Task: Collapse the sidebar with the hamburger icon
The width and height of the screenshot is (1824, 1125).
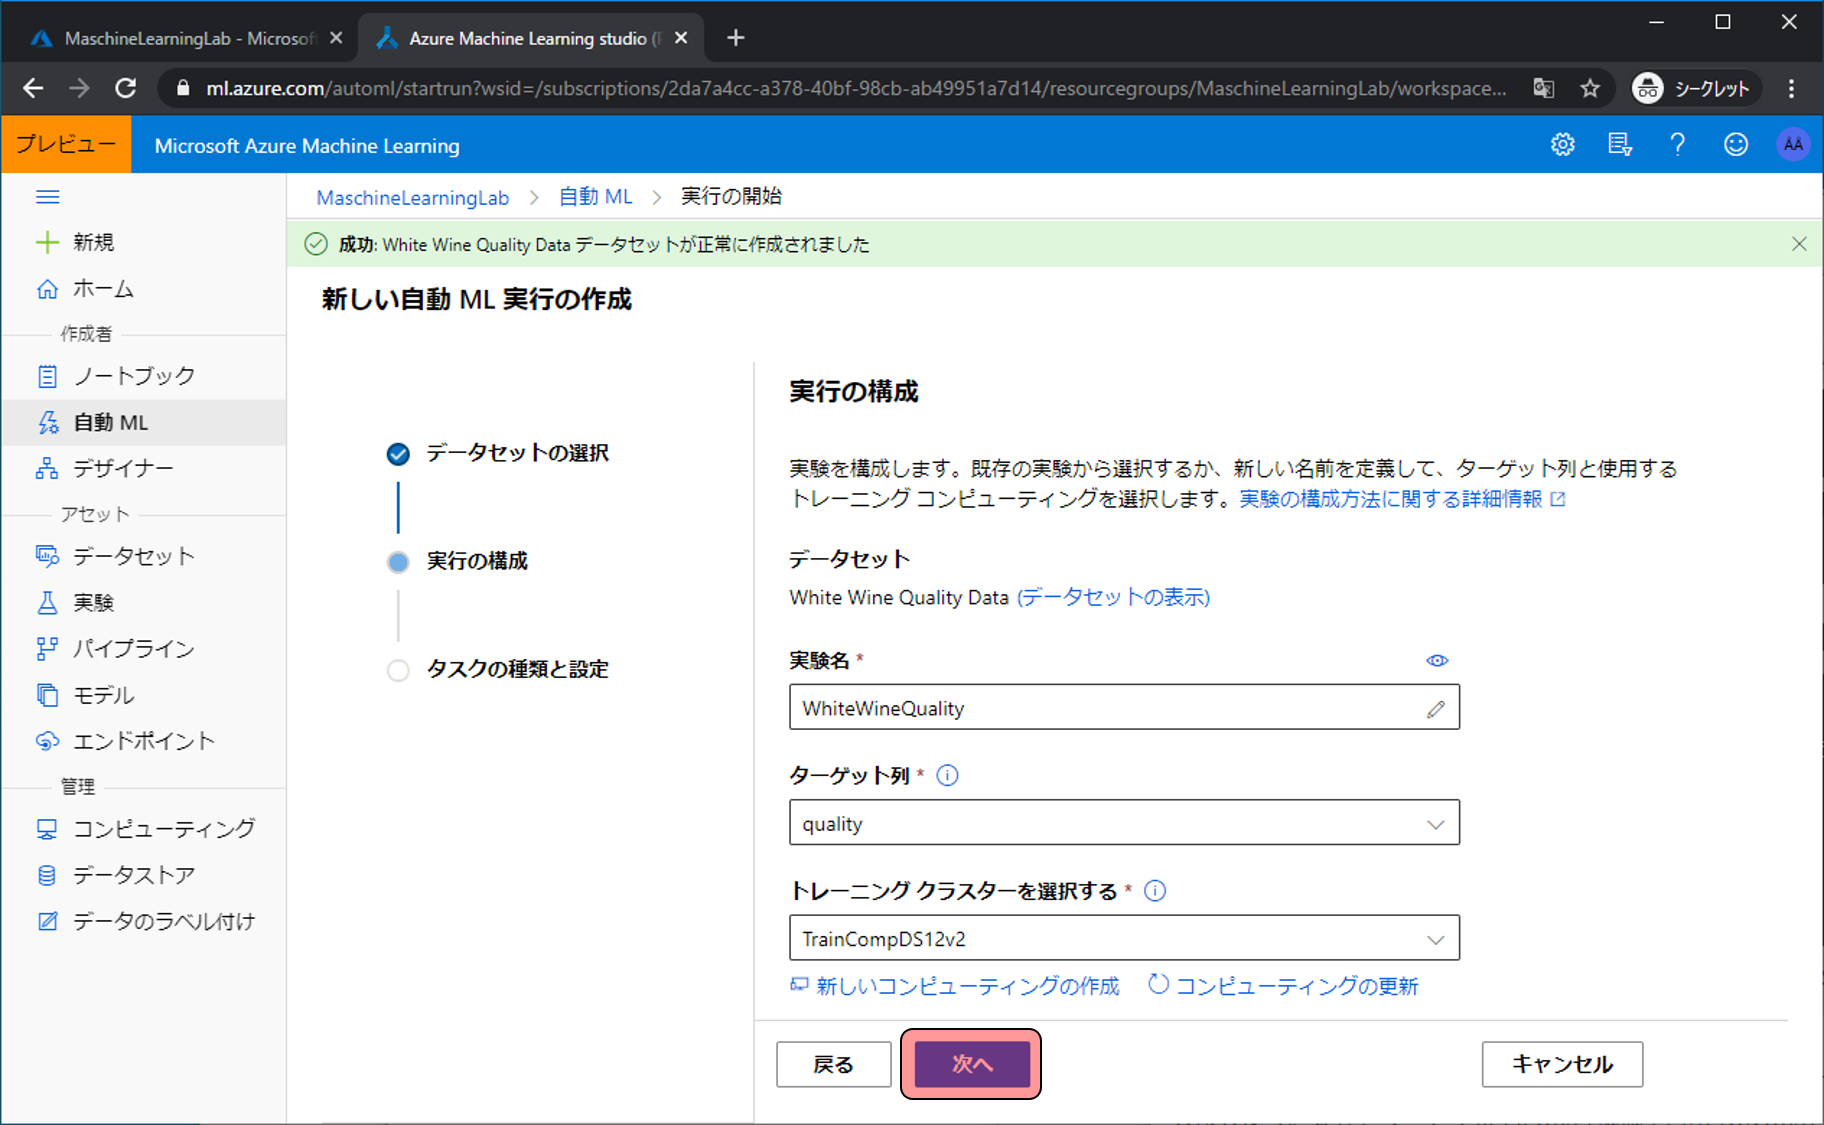Action: pos(48,197)
